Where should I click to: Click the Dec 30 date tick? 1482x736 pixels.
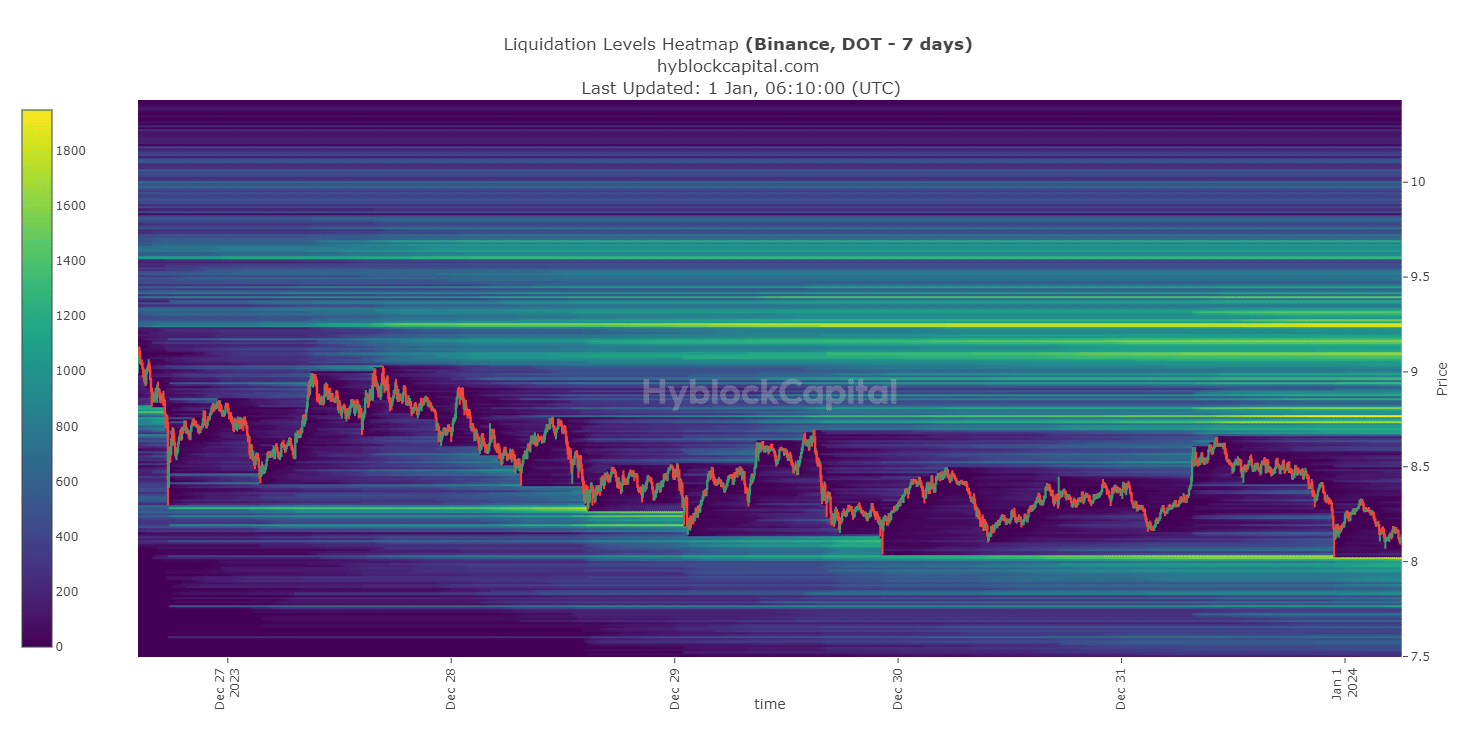pos(898,688)
